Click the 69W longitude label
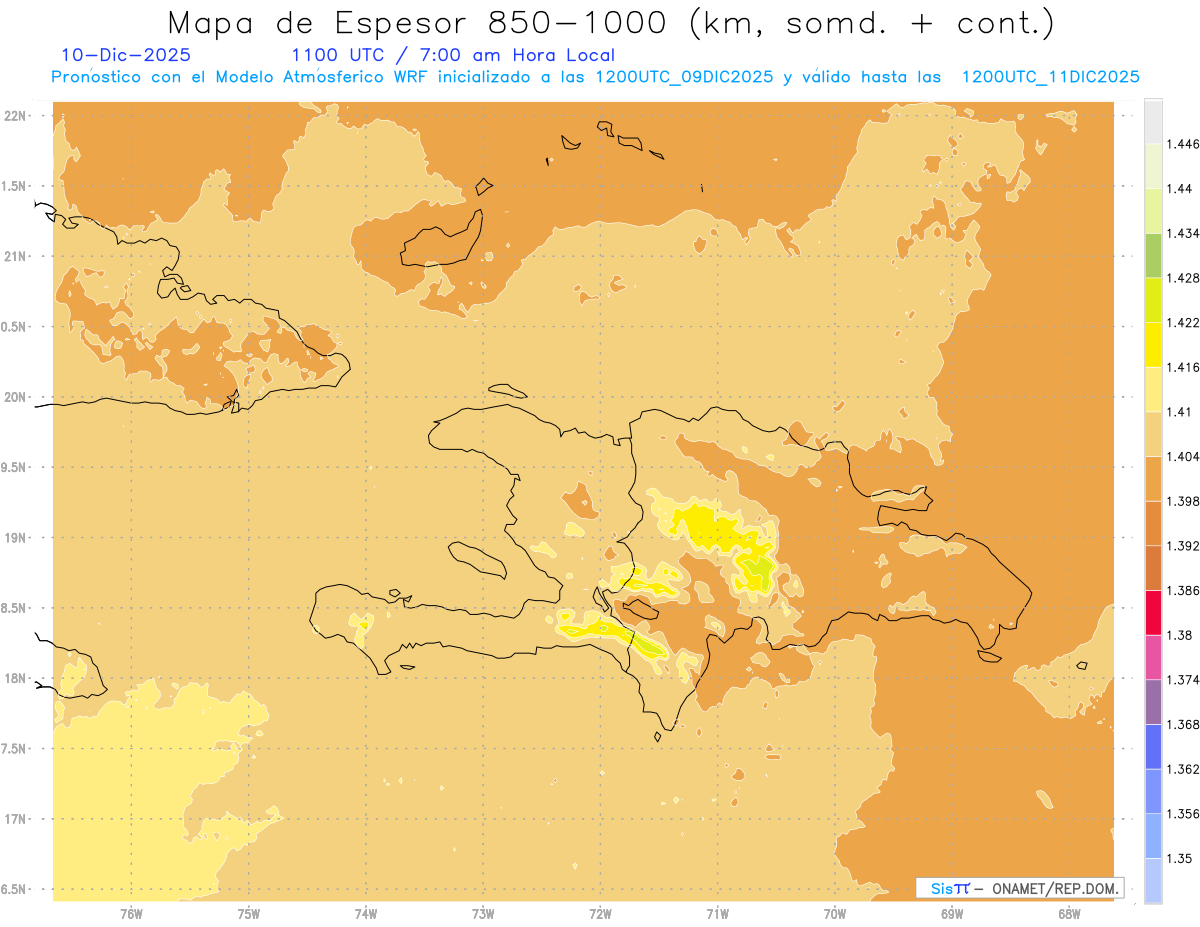1200x927 pixels. (x=952, y=914)
